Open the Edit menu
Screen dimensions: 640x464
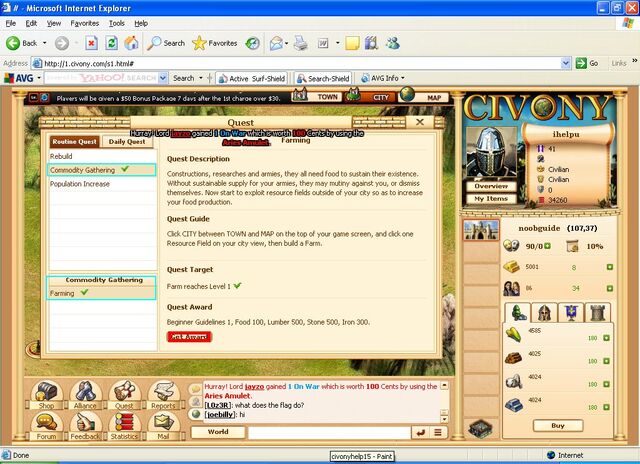tap(31, 23)
